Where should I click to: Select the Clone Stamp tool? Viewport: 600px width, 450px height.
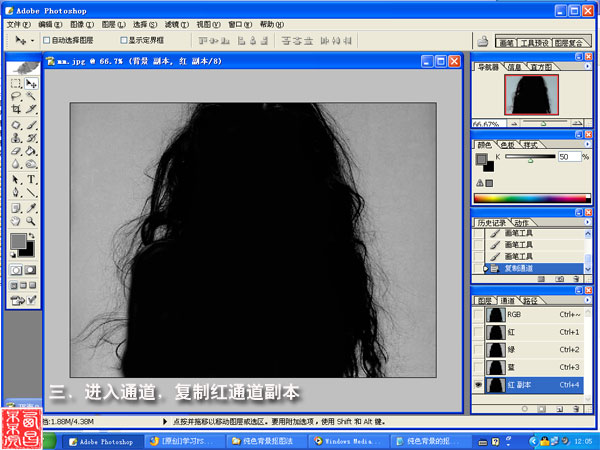point(16,138)
